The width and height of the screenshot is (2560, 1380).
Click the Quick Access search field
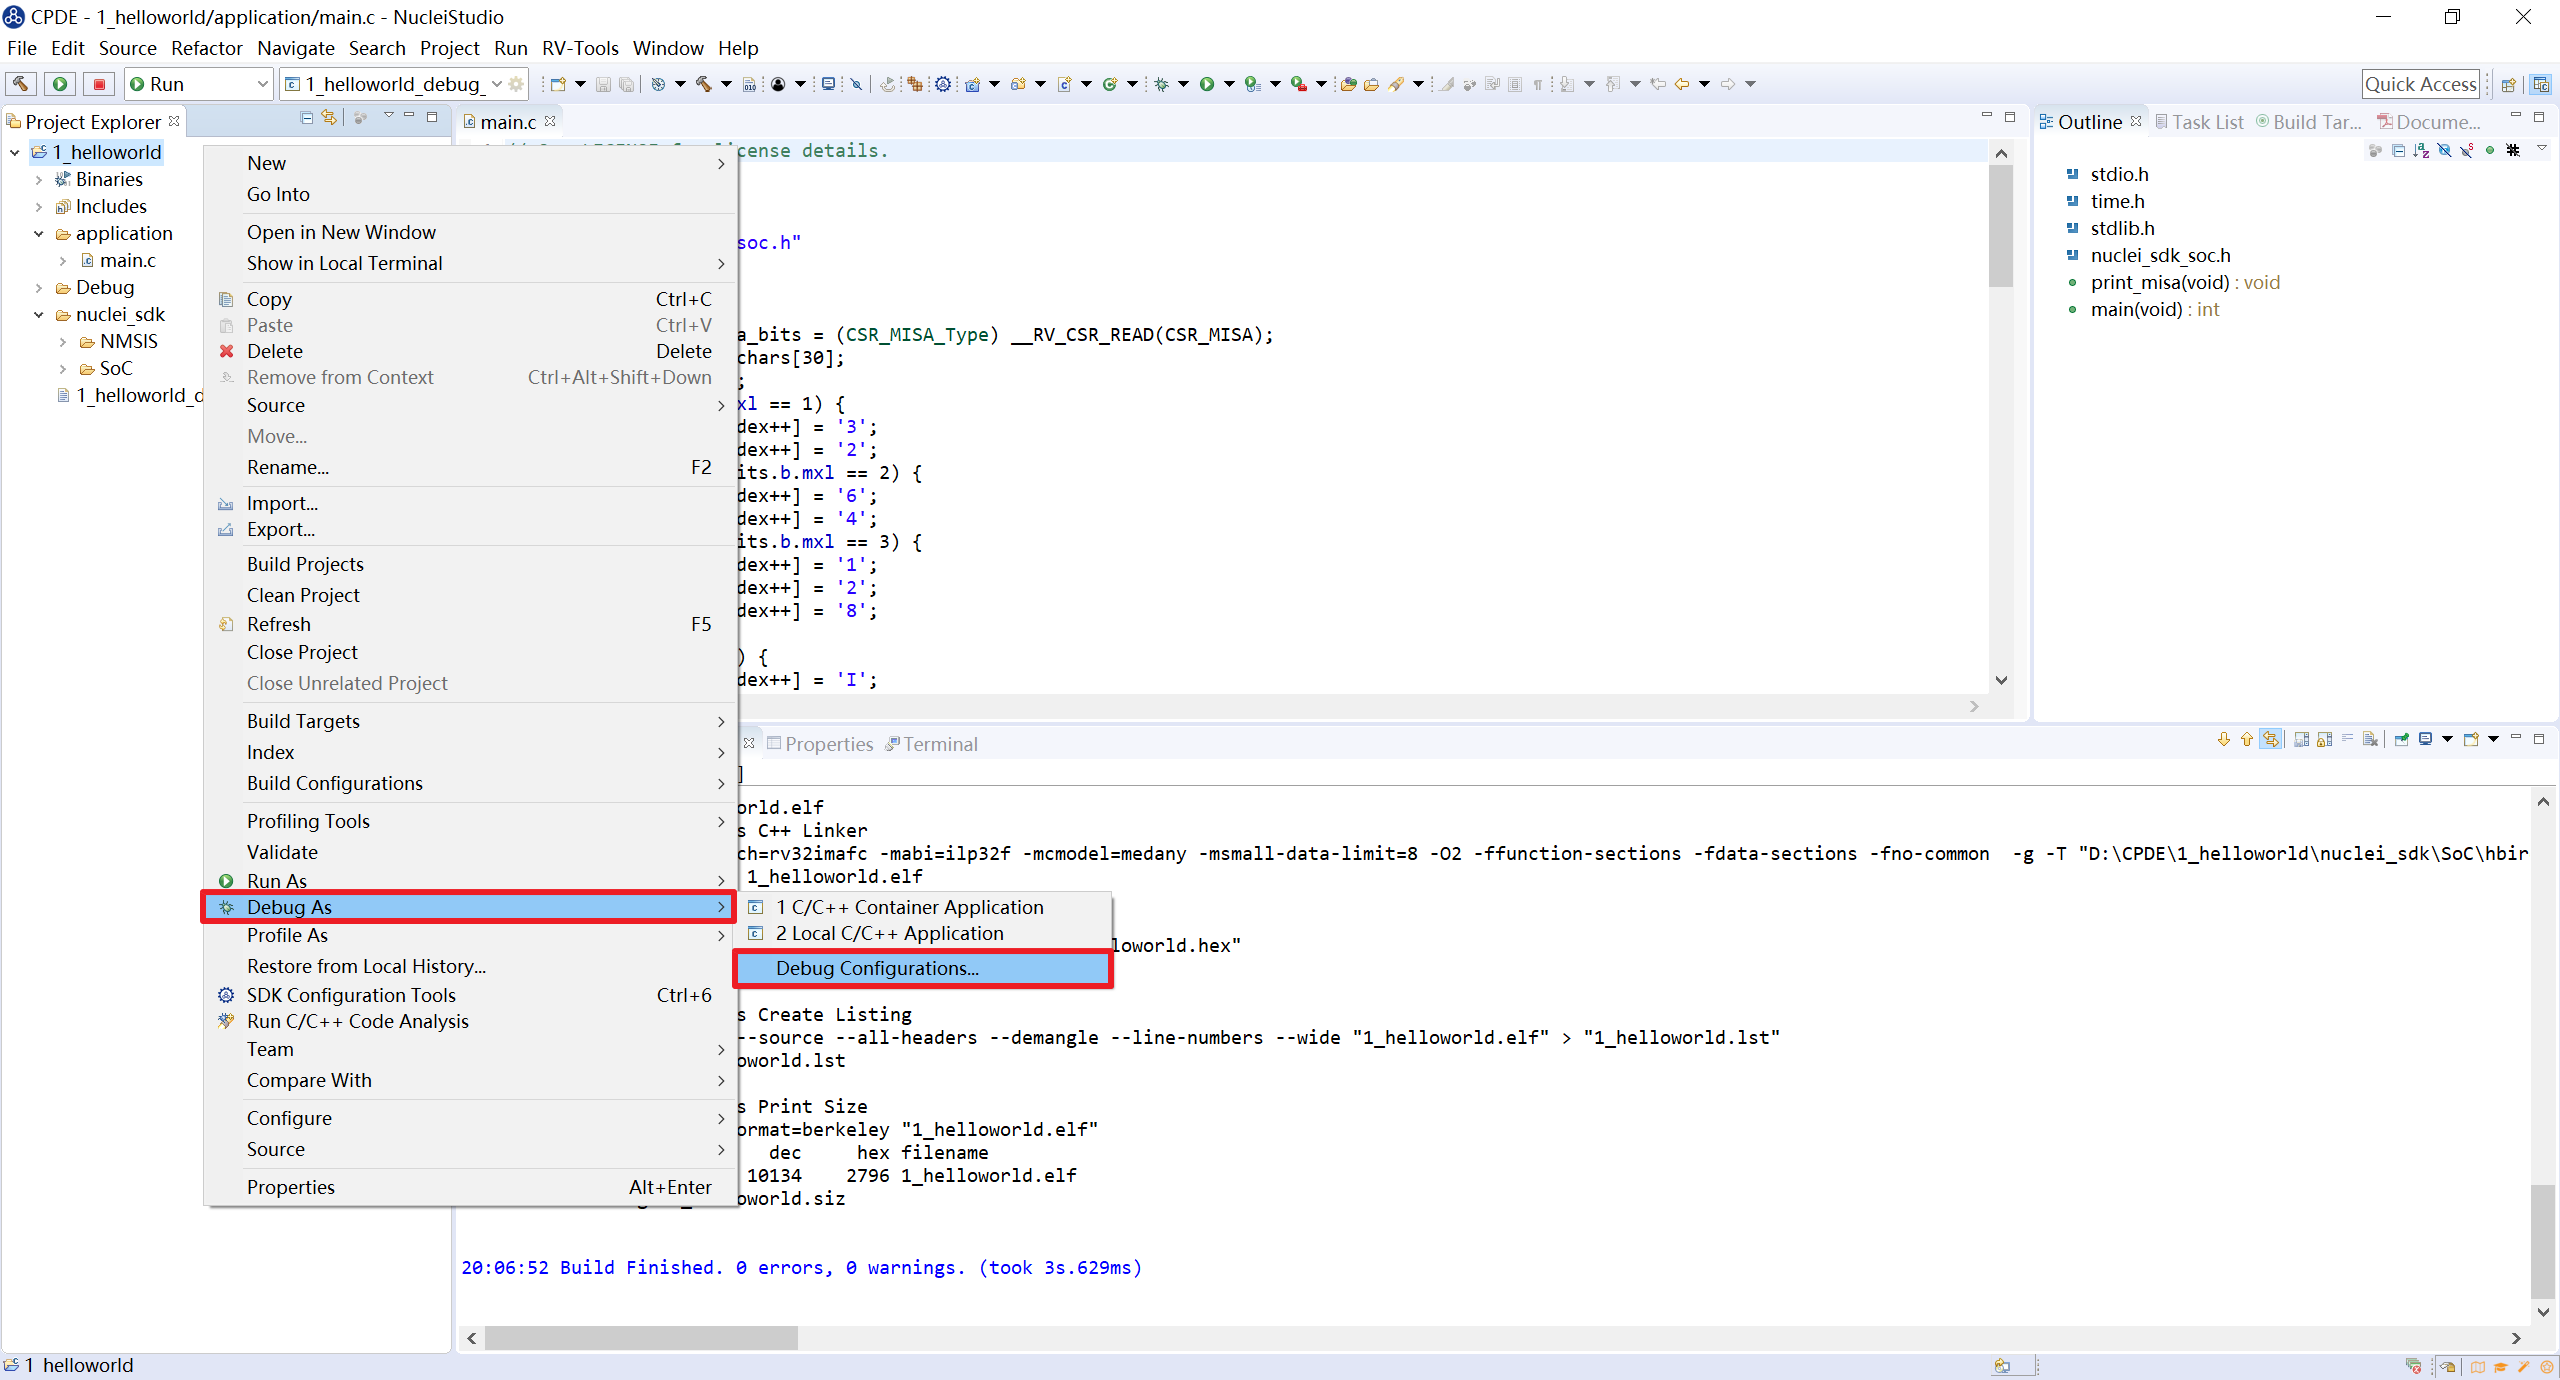[2420, 84]
